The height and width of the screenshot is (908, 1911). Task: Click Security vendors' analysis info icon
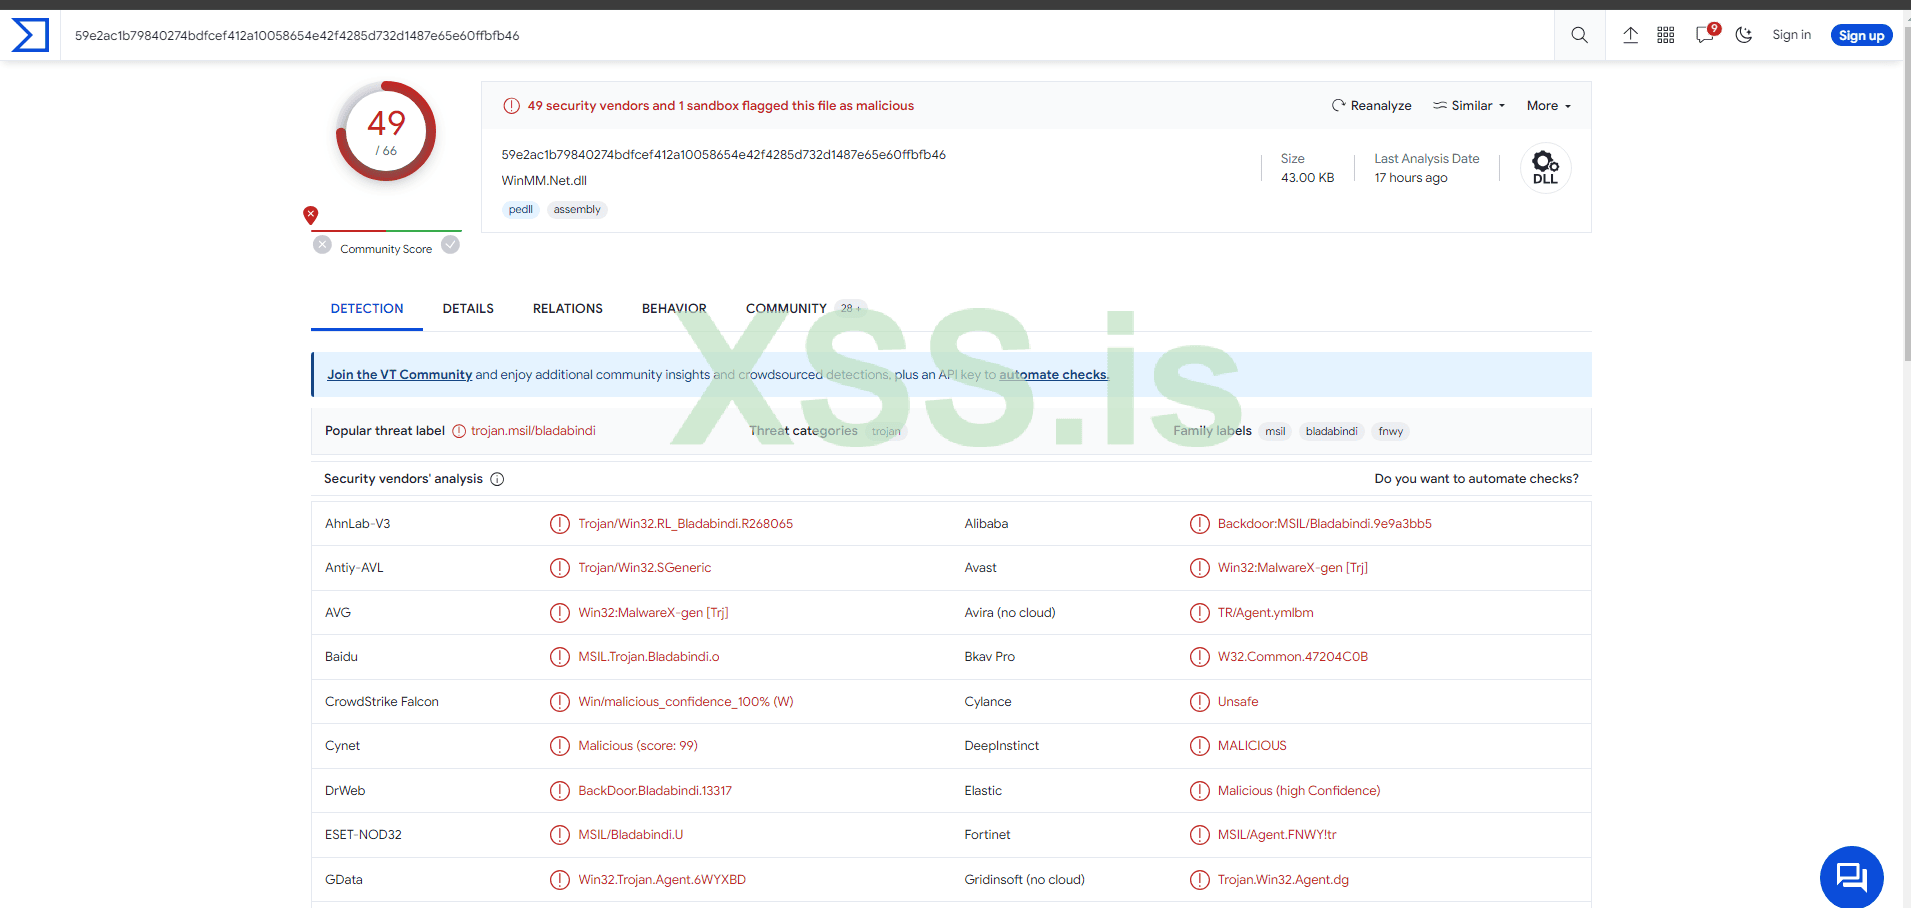(x=497, y=479)
